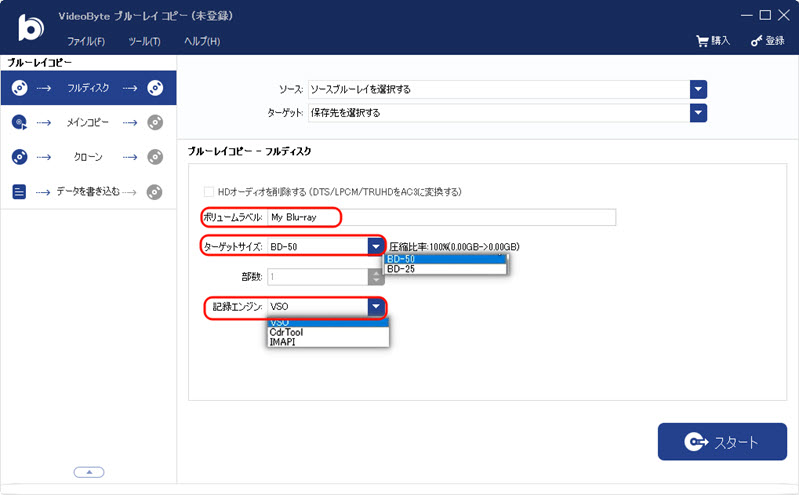
Task: Click the 部数 copies field
Action: pos(317,277)
